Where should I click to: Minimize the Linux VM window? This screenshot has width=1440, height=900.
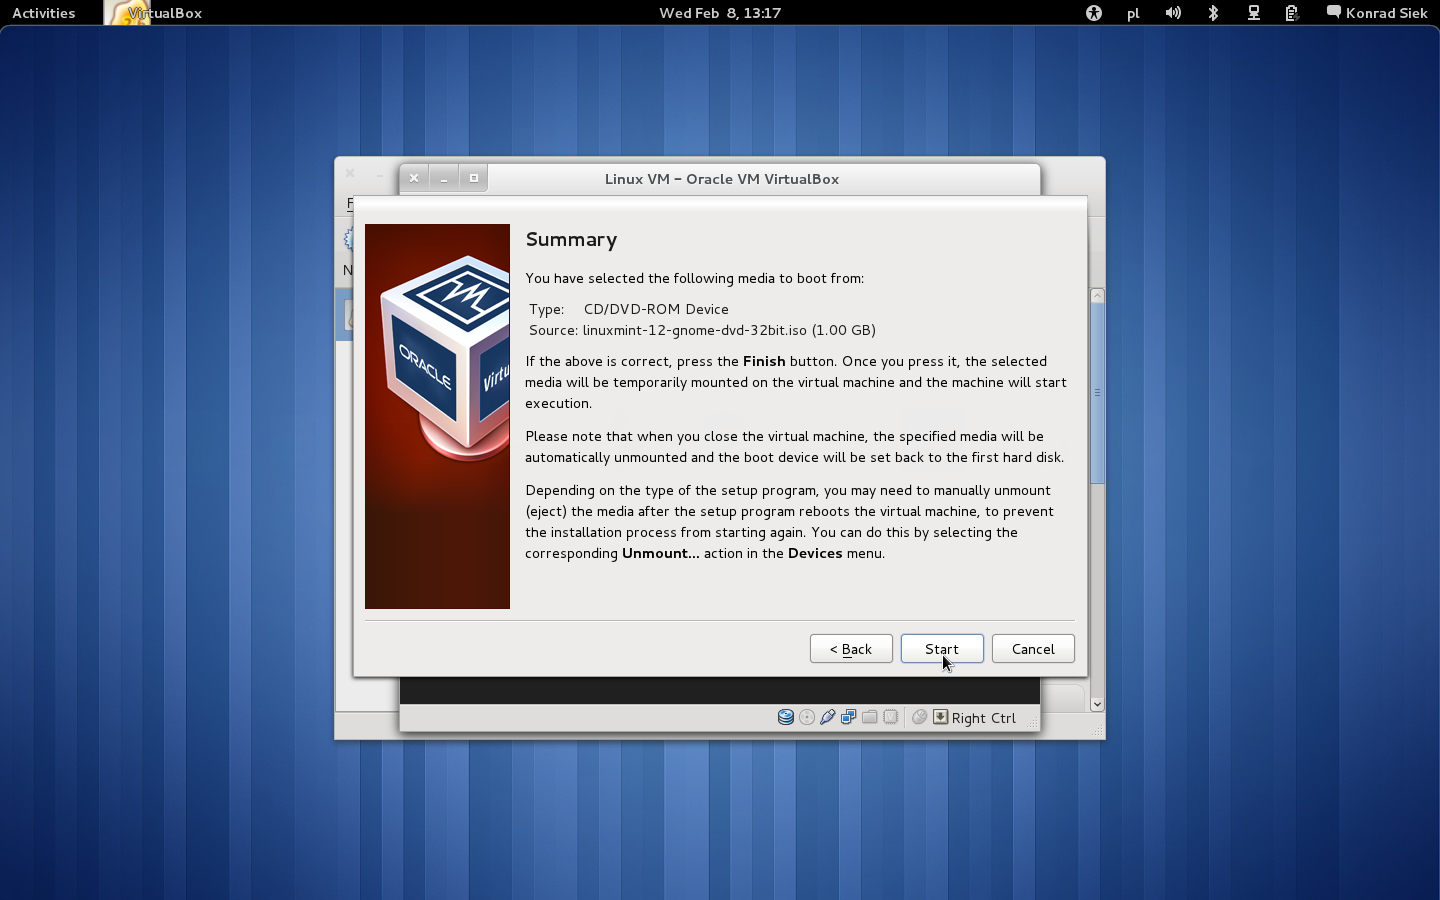[444, 179]
